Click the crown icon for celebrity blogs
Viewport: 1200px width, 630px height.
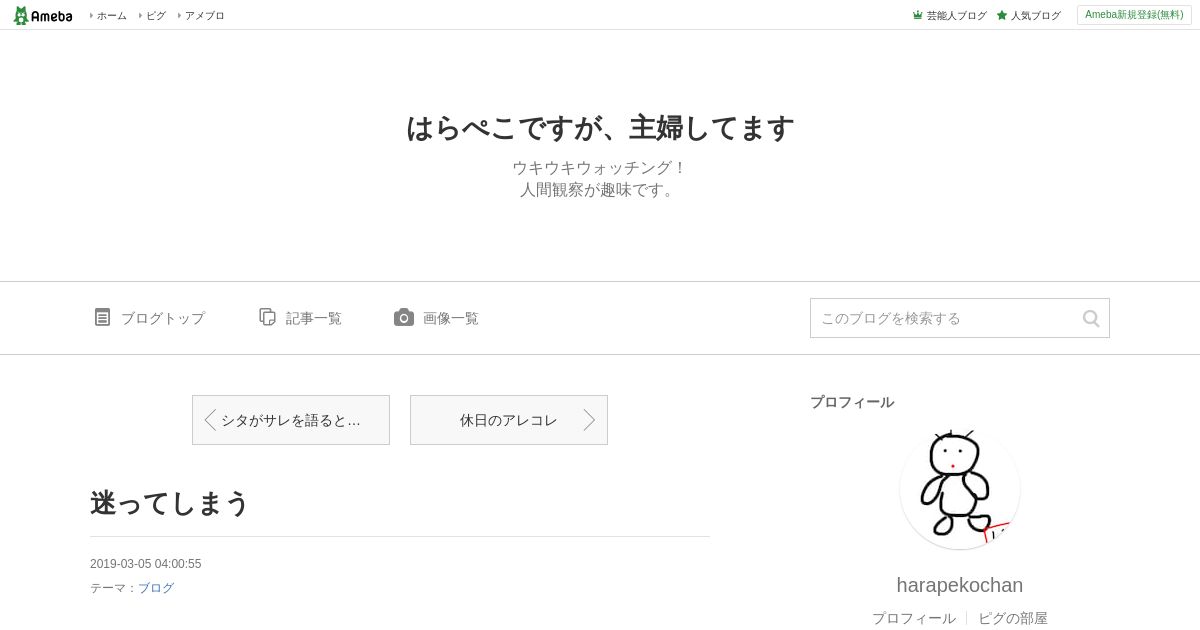917,15
